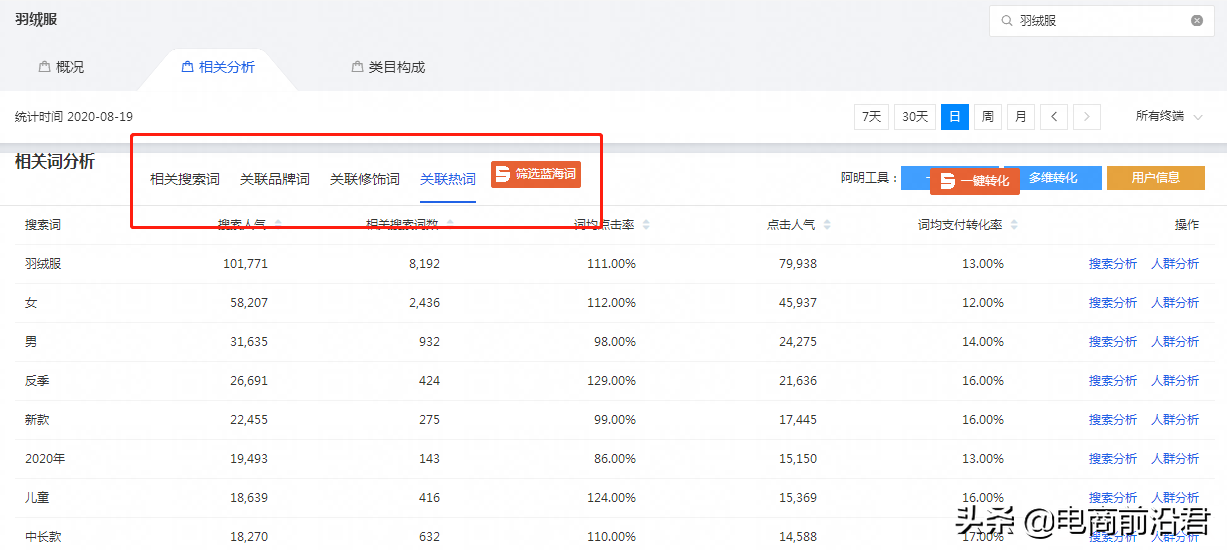
Task: Open 人群分析 for 男 row
Action: pyautogui.click(x=1175, y=342)
